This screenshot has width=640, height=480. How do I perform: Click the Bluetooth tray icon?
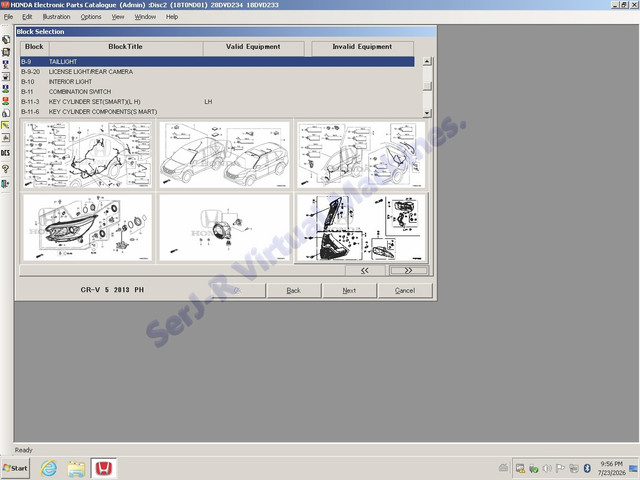[x=587, y=469]
